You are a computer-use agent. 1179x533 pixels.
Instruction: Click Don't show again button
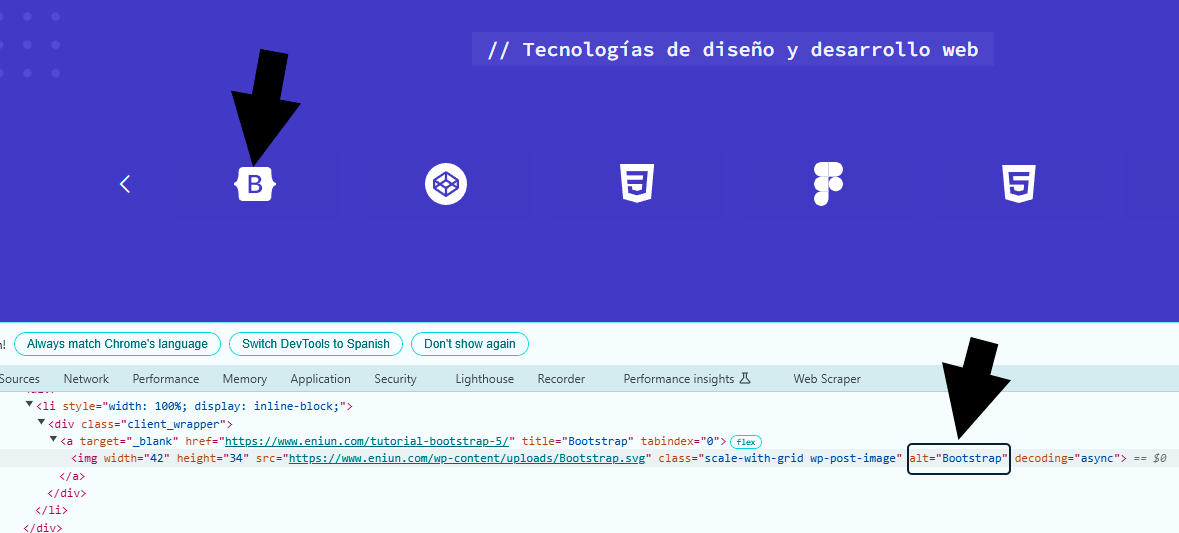coord(470,344)
